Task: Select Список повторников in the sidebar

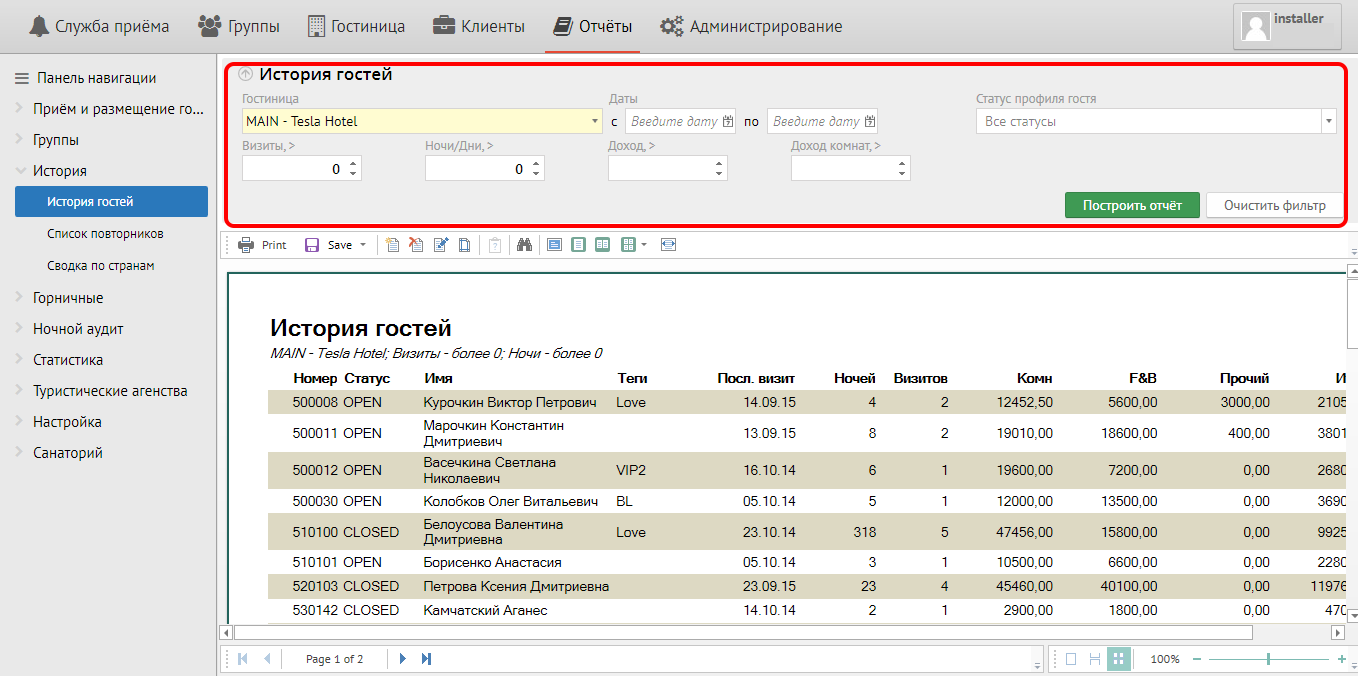Action: [x=105, y=234]
